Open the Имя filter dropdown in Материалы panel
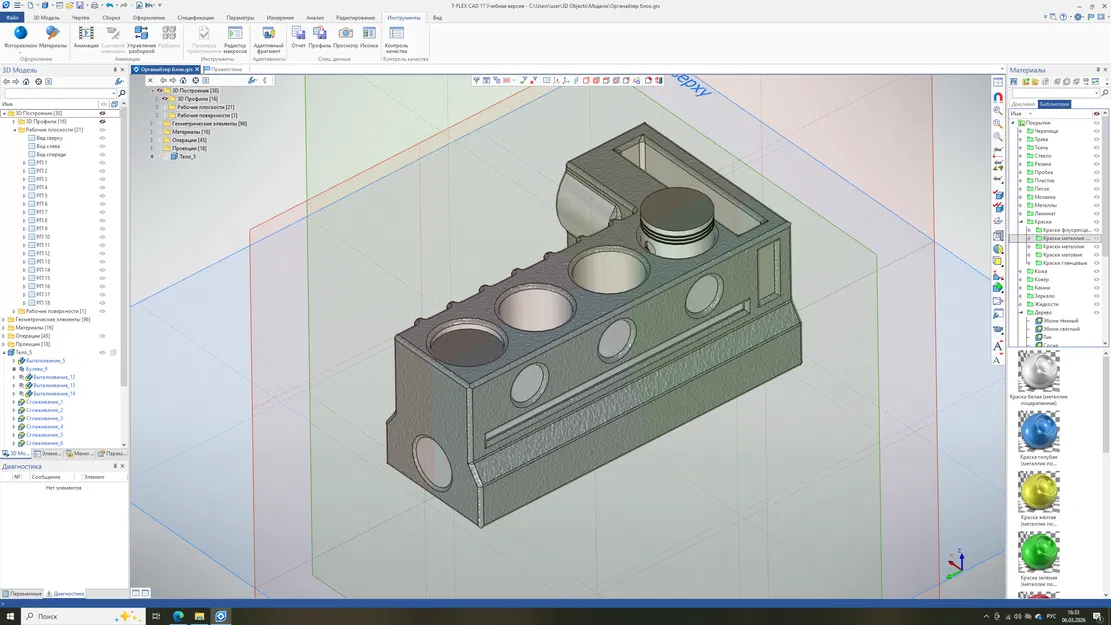The width and height of the screenshot is (1111, 625). 1031,113
